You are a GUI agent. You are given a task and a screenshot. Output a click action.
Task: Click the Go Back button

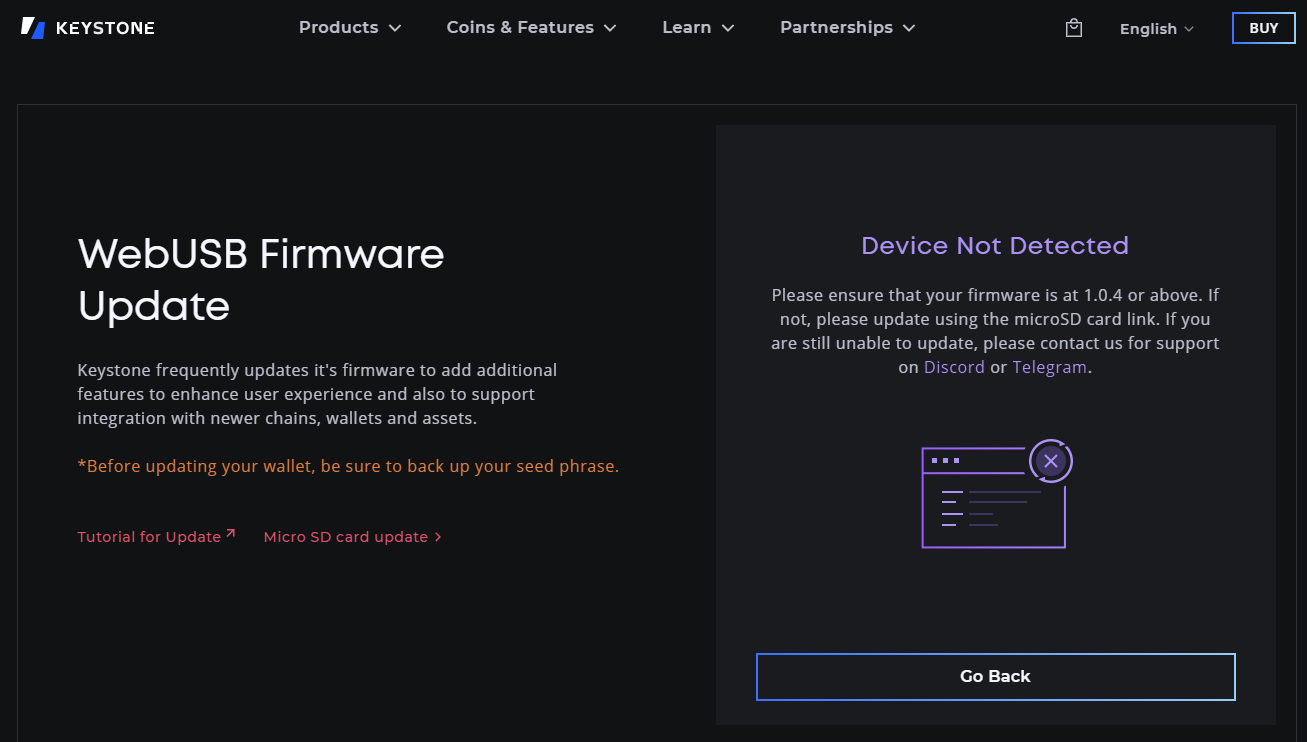coord(995,677)
